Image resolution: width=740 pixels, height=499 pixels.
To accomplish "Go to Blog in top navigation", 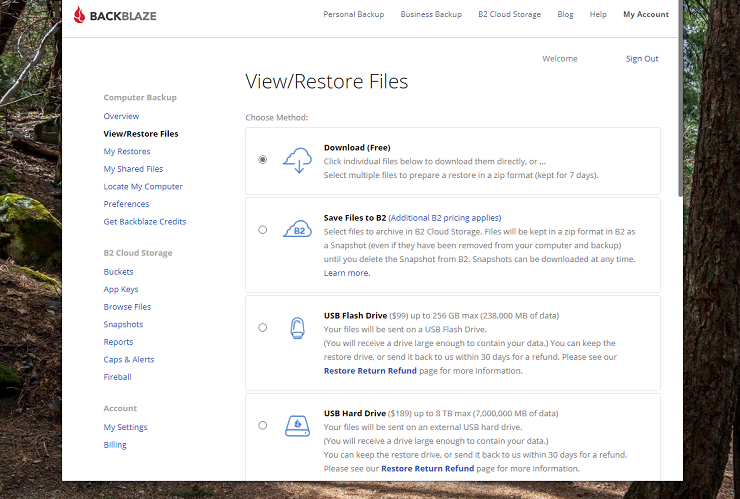I will point(565,14).
